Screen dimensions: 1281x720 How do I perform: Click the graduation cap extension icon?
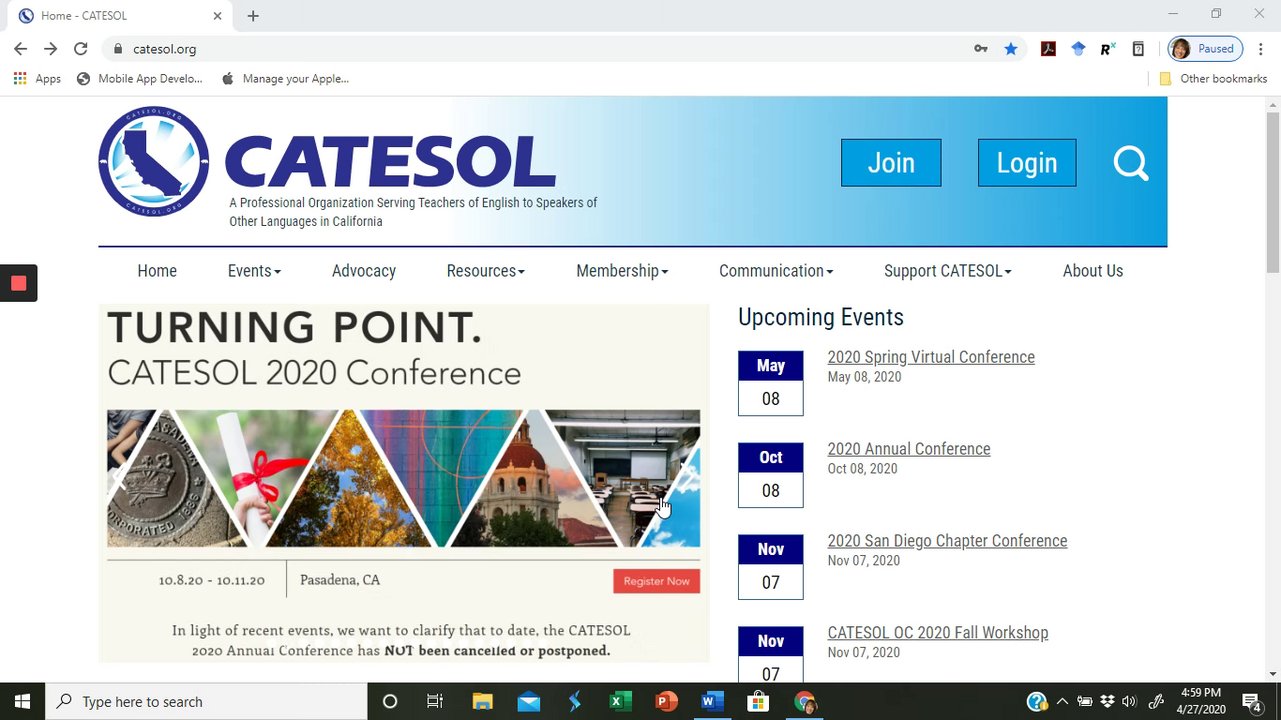click(x=1078, y=49)
